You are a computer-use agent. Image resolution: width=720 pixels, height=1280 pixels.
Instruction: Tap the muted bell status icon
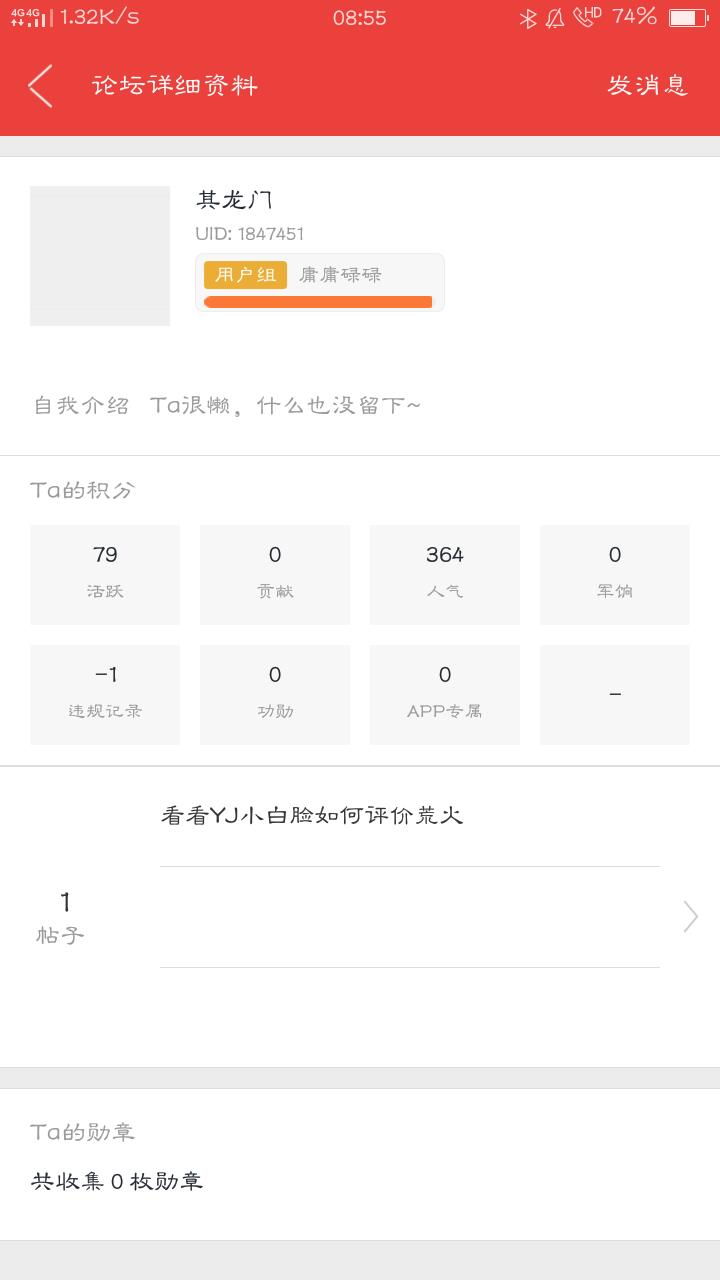(x=555, y=18)
